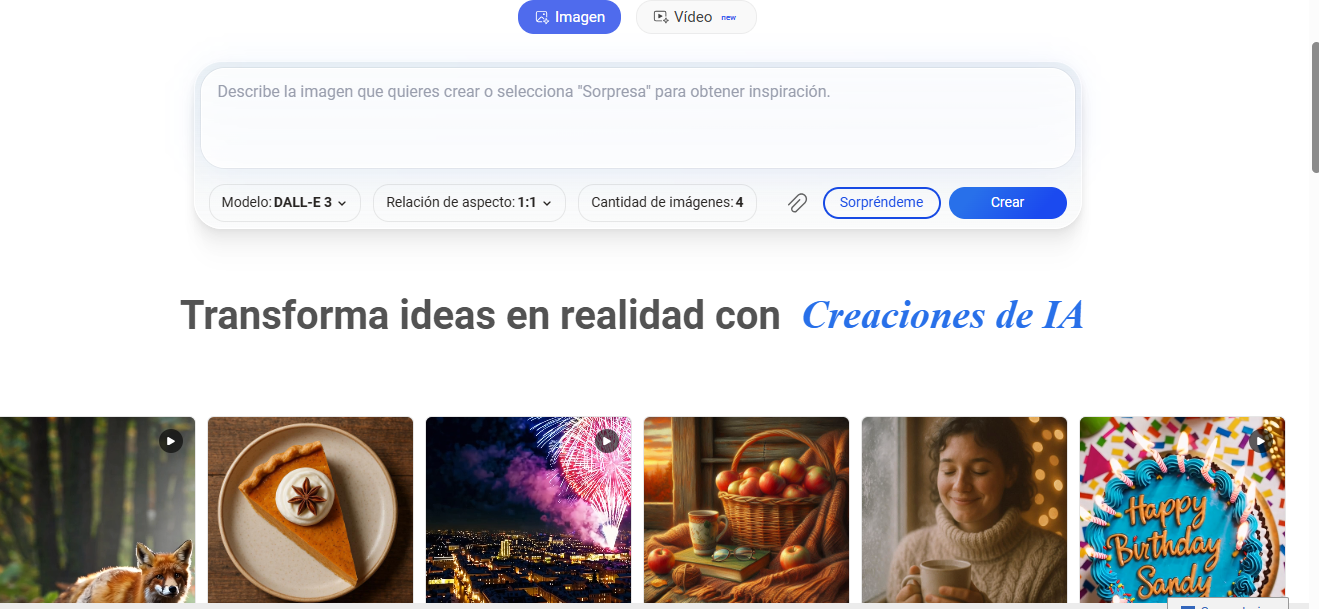Screen dimensions: 1319x609
Task: Click the vertical page scrollbar thumb
Action: pos(1315,108)
